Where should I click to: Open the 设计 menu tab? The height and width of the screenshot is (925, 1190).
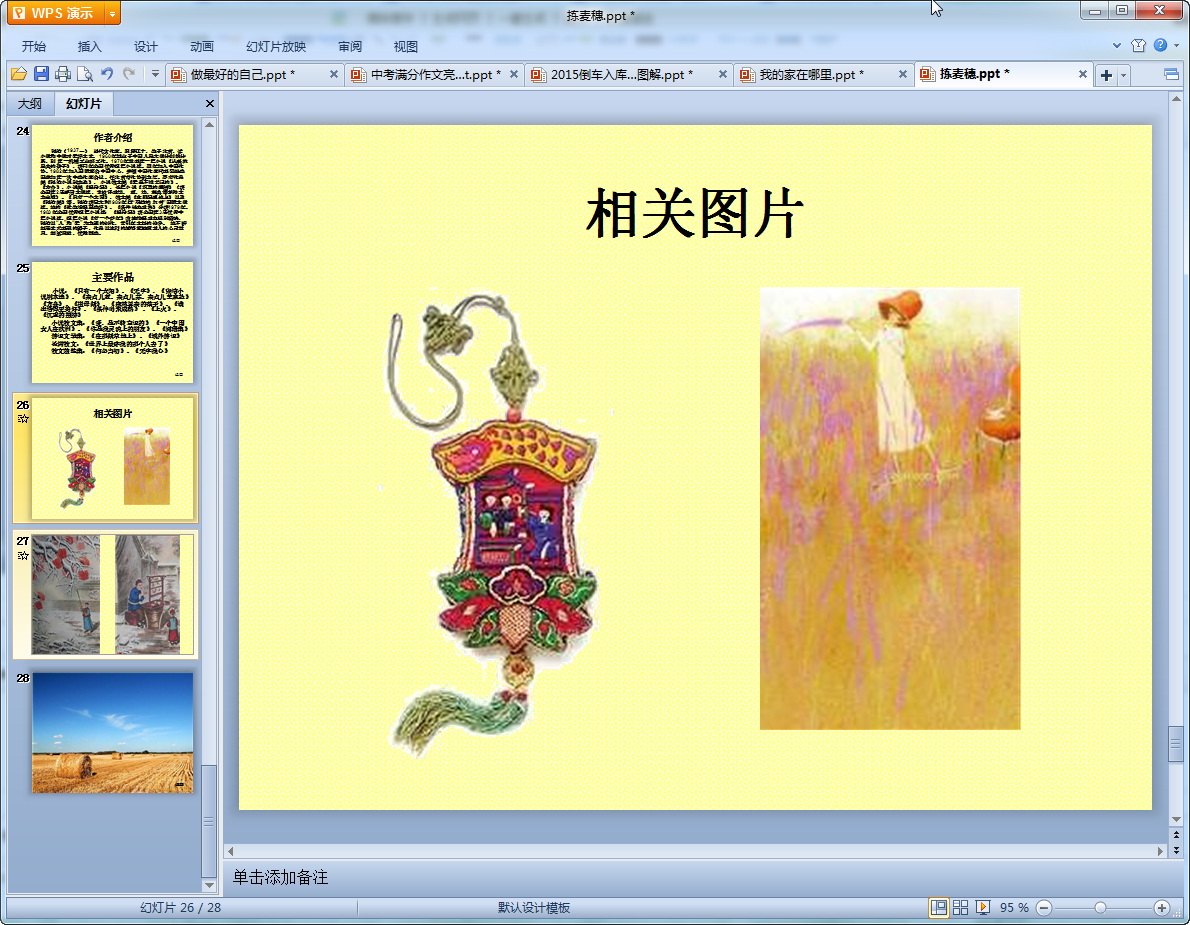(146, 46)
